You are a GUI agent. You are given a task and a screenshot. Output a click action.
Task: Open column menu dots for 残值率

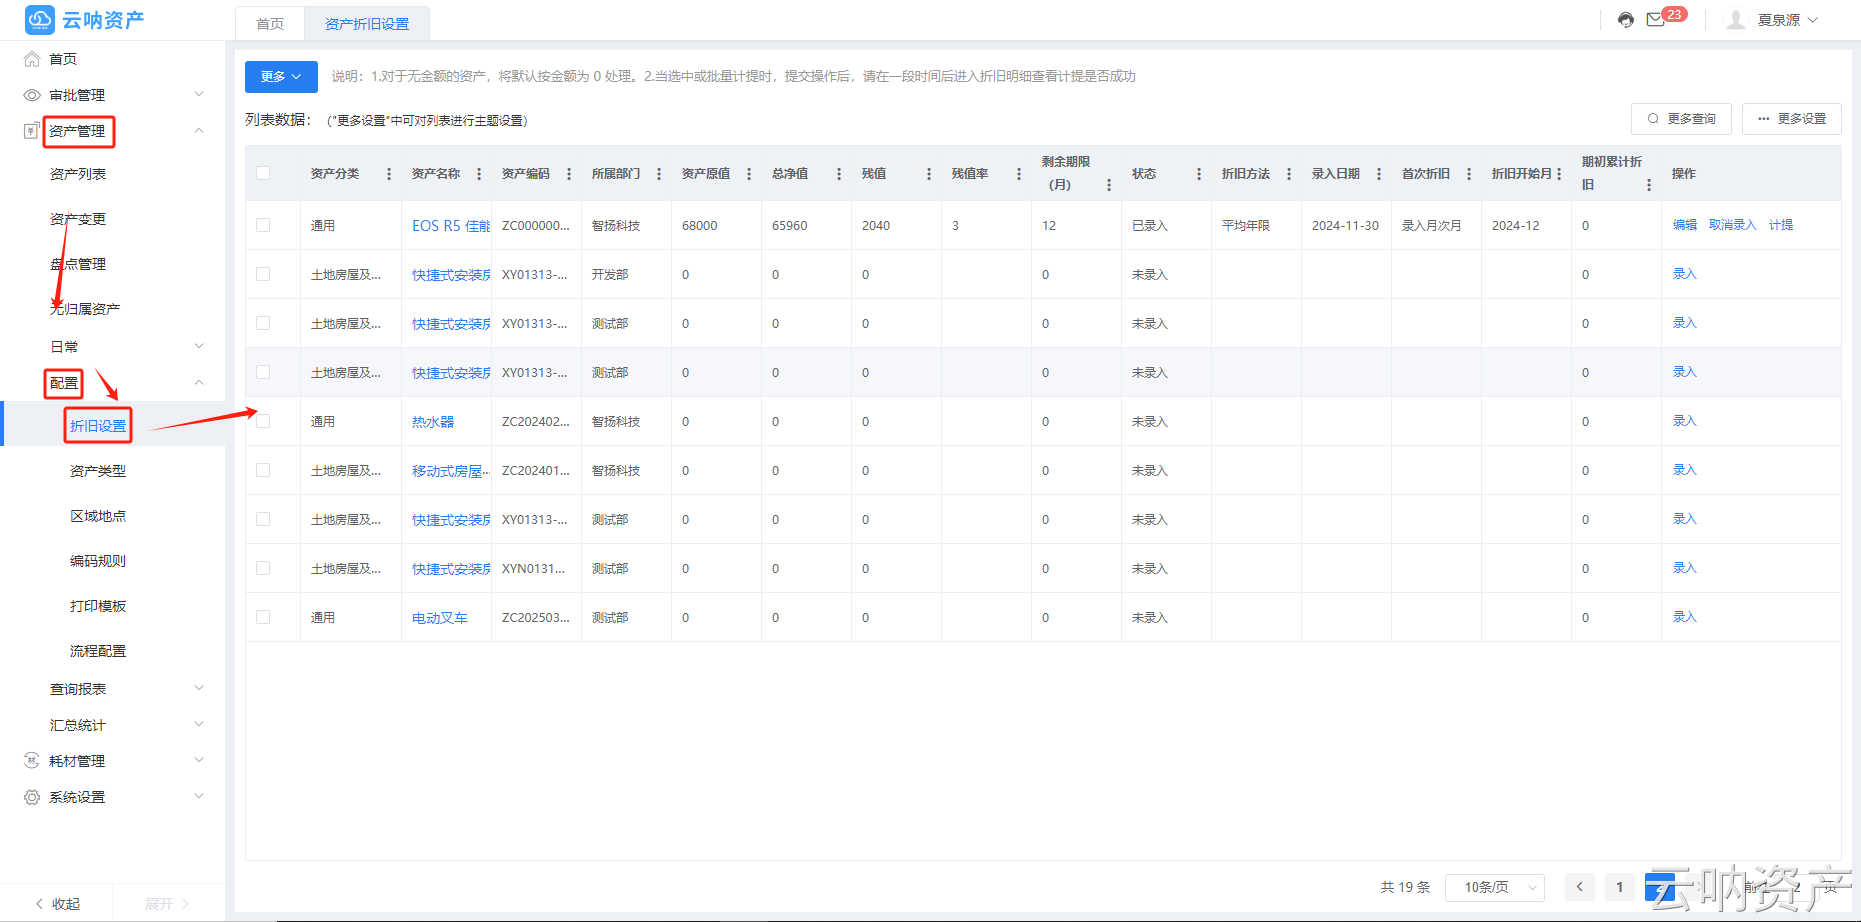tap(1019, 174)
